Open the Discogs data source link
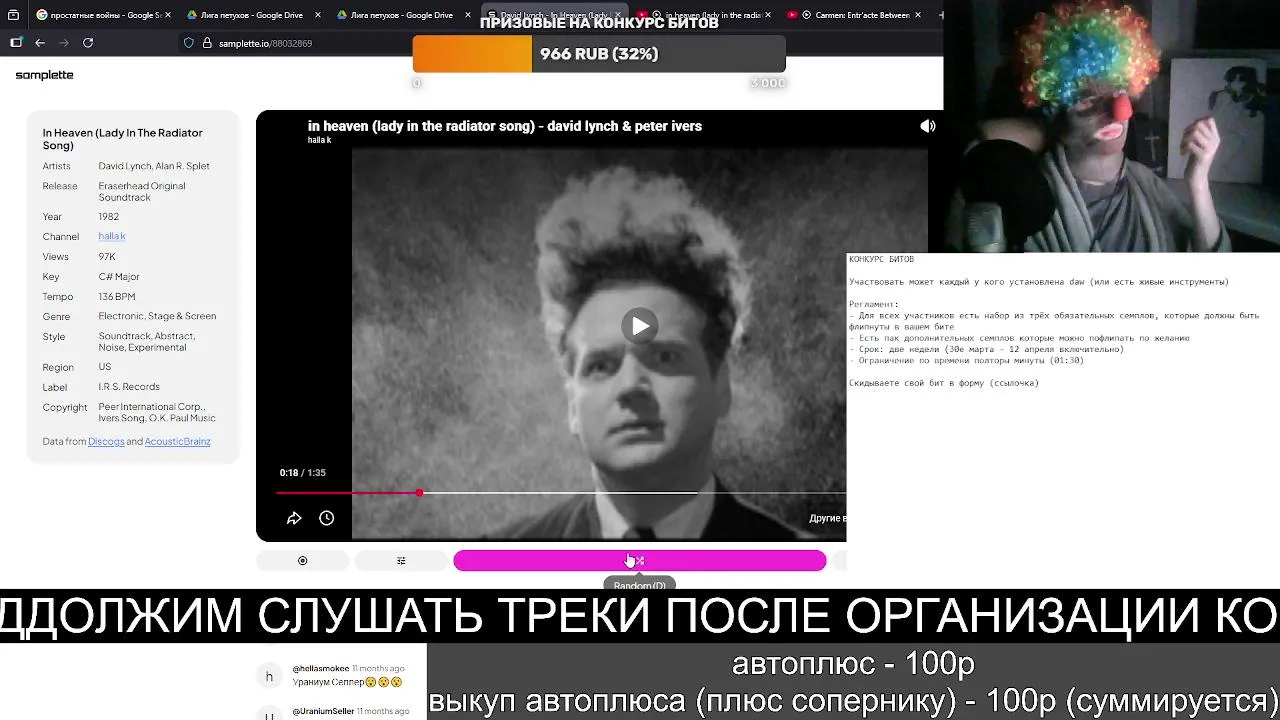The height and width of the screenshot is (720, 1280). (x=106, y=441)
